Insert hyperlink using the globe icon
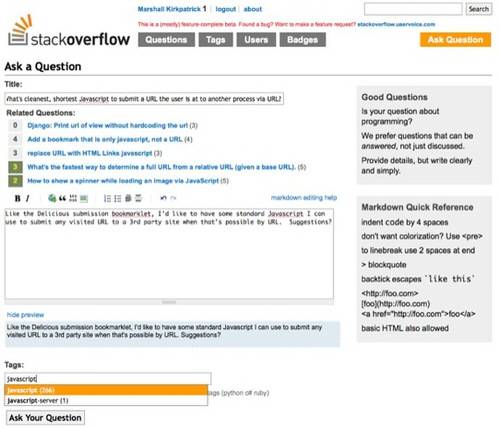The width and height of the screenshot is (500, 428). pos(52,198)
